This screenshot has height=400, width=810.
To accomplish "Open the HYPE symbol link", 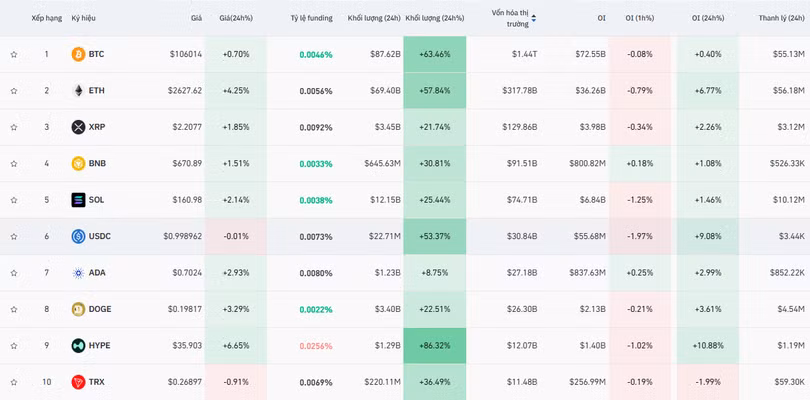I will click(99, 346).
